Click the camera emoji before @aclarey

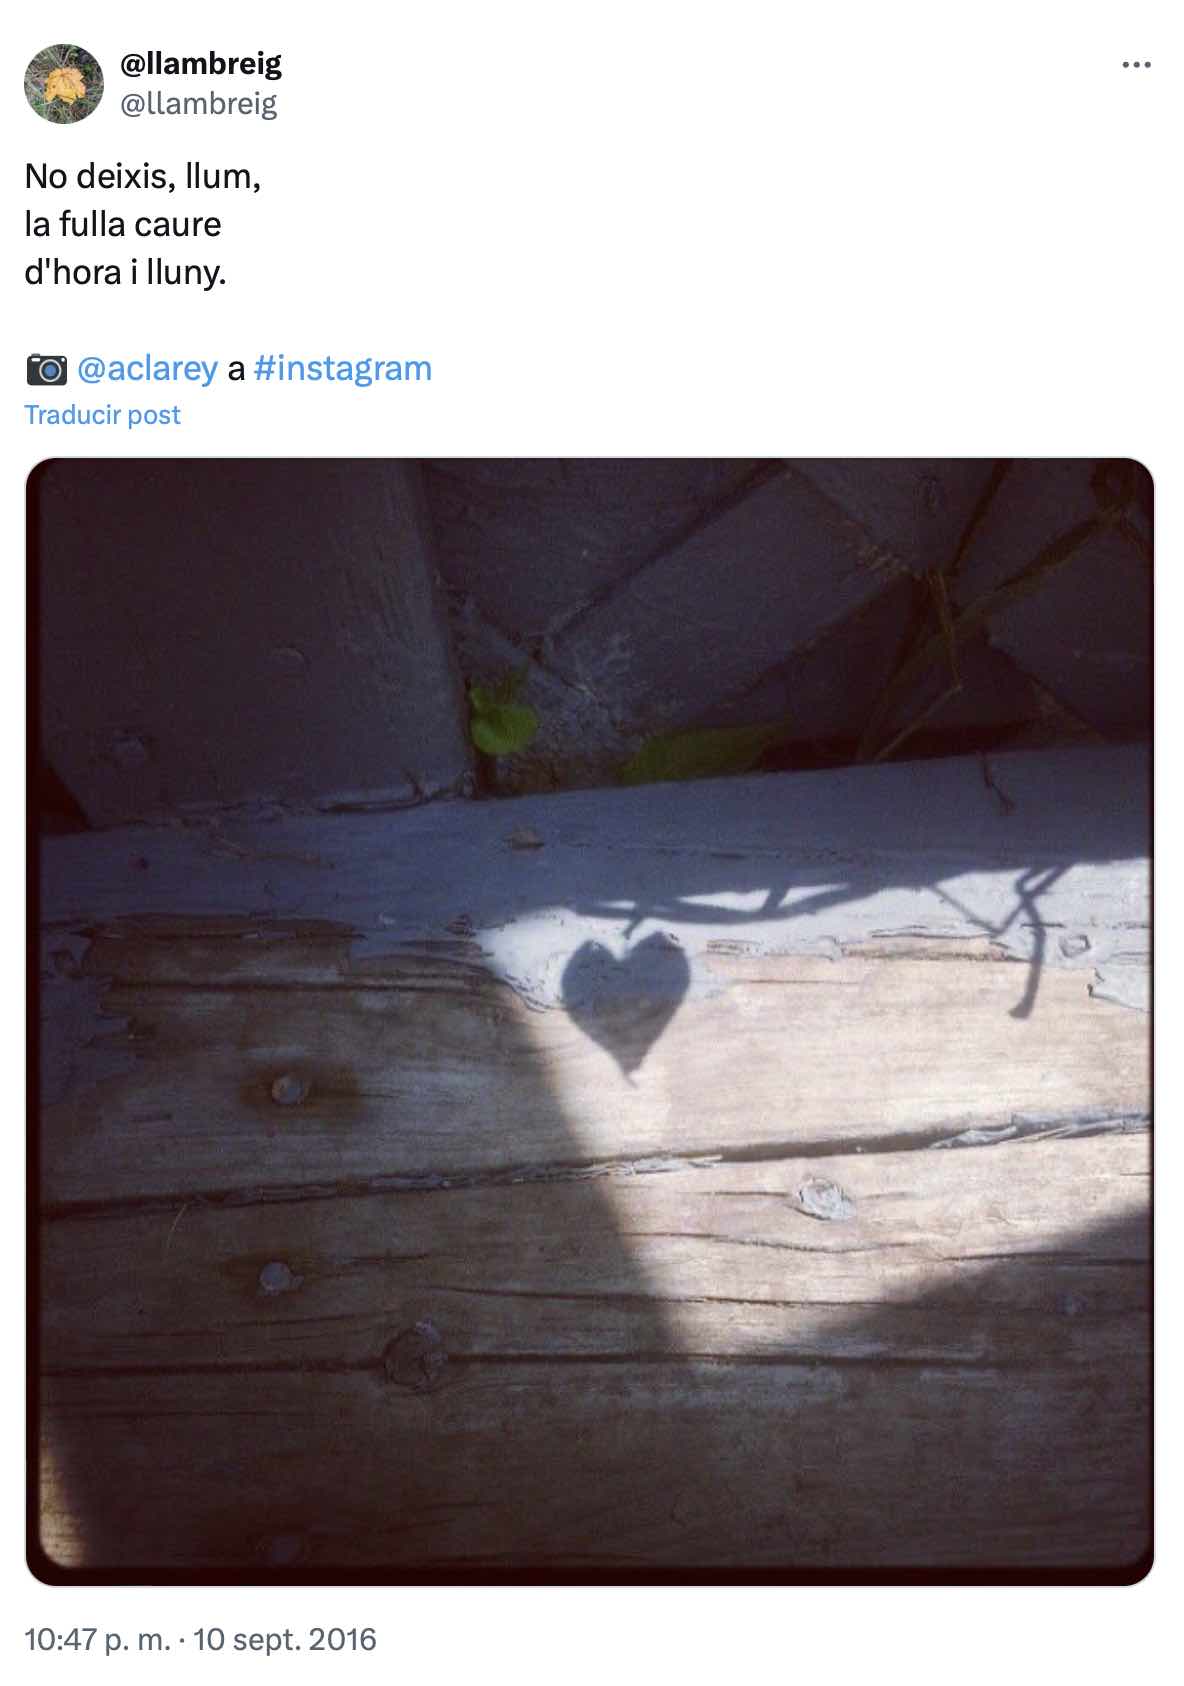[x=46, y=369]
